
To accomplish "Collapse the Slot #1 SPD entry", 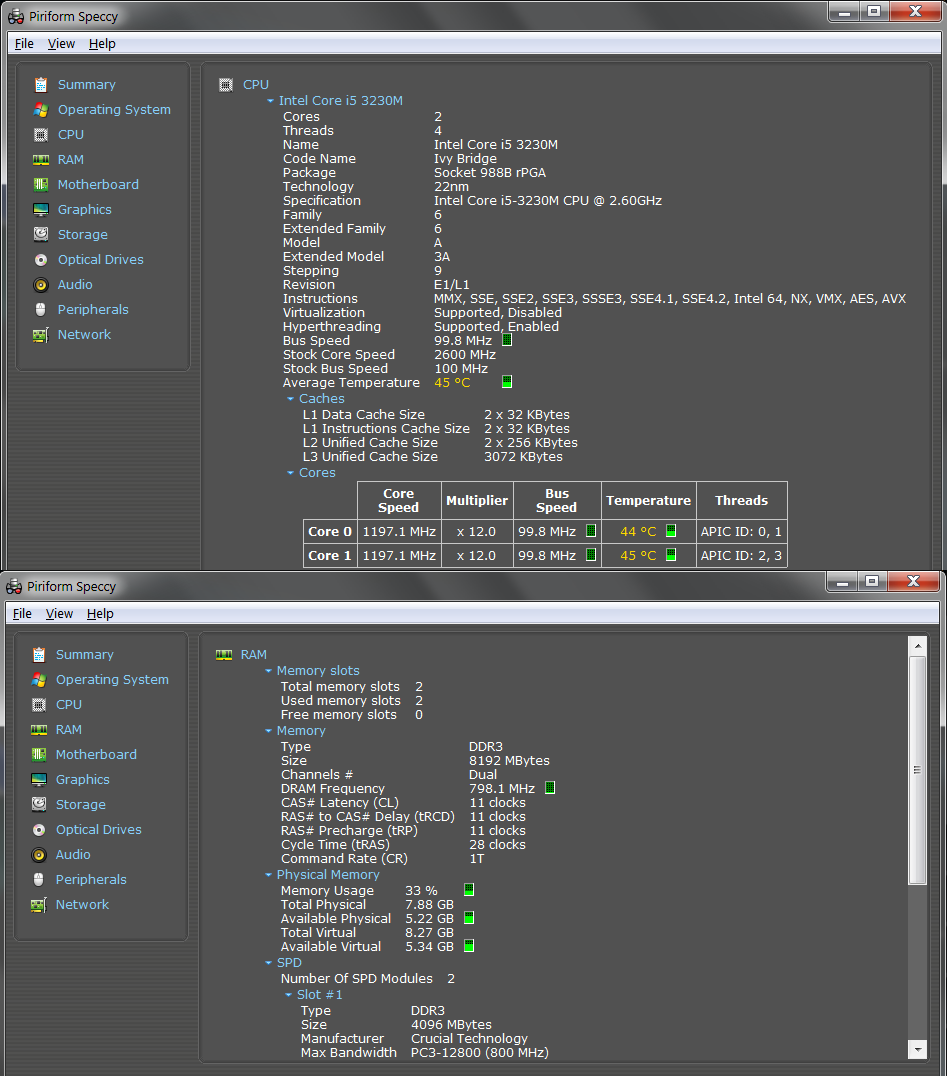I will 289,995.
